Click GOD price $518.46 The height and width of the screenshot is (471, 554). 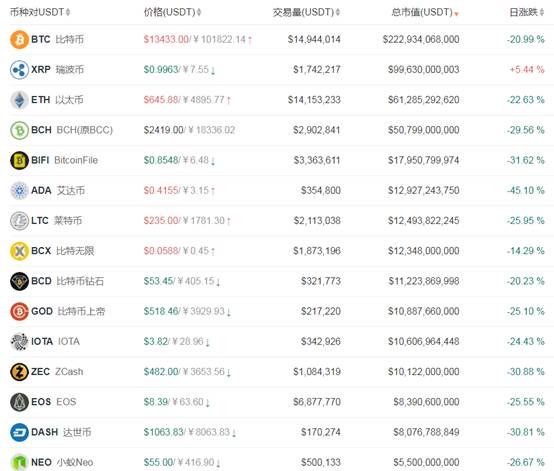[x=161, y=311]
